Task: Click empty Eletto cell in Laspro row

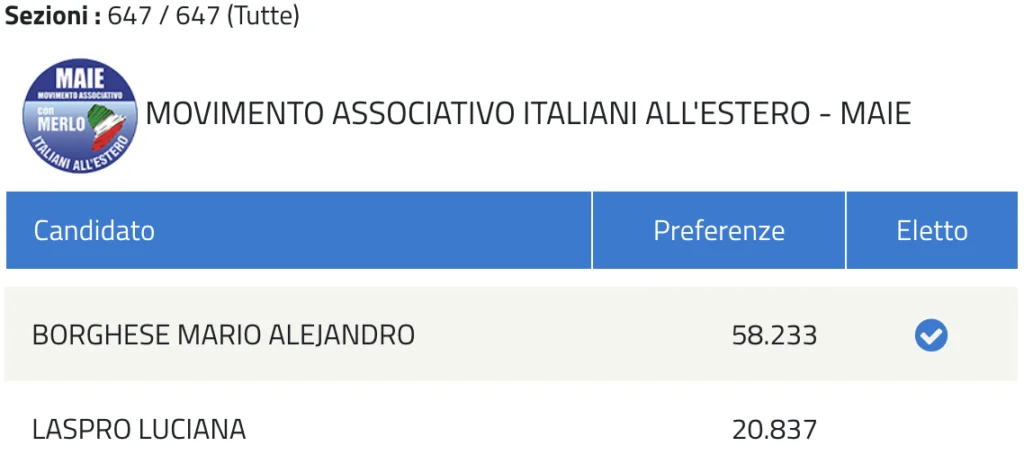Action: tap(931, 430)
